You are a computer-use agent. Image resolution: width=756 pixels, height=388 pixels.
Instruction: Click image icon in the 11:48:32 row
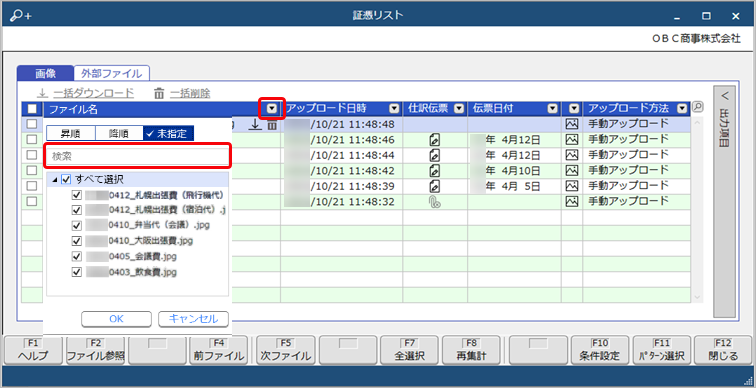571,201
